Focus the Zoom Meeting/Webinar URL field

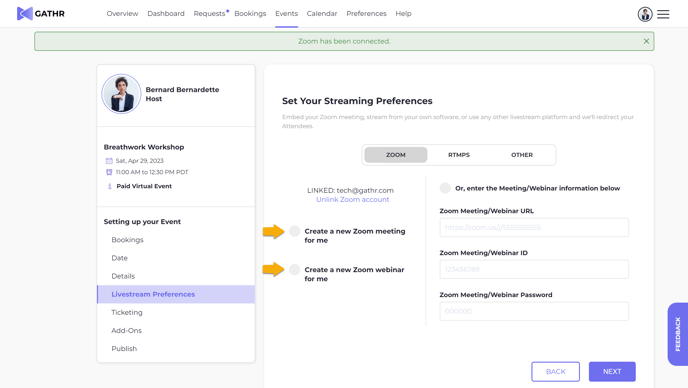pyautogui.click(x=534, y=227)
